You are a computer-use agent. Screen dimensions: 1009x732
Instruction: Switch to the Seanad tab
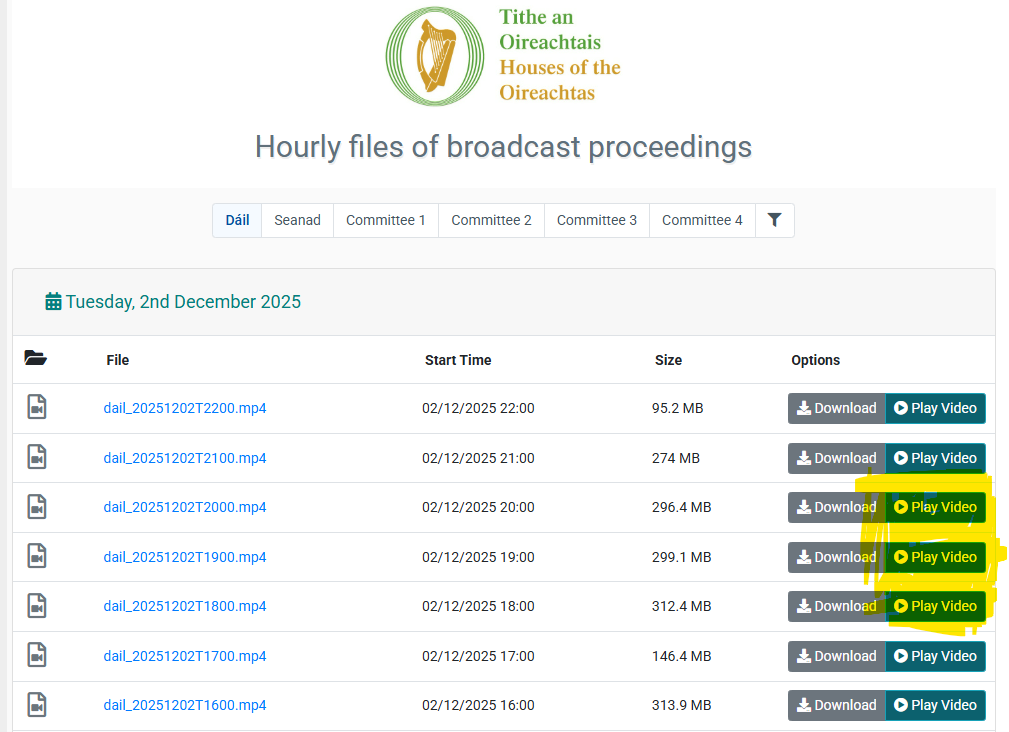[297, 220]
